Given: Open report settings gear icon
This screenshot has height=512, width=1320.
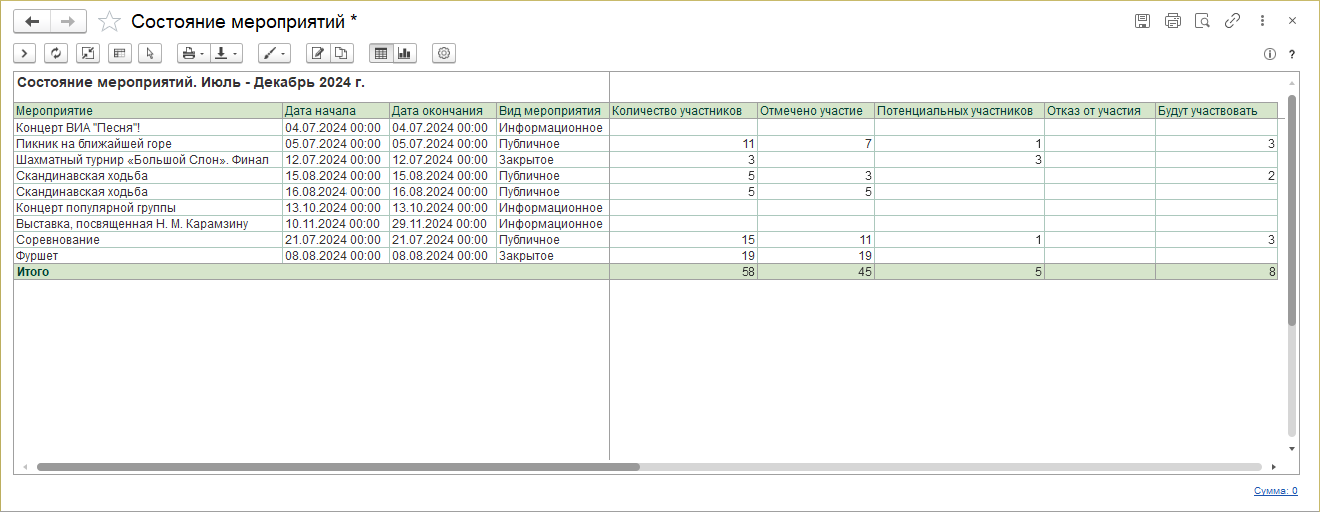Looking at the screenshot, I should click(444, 53).
